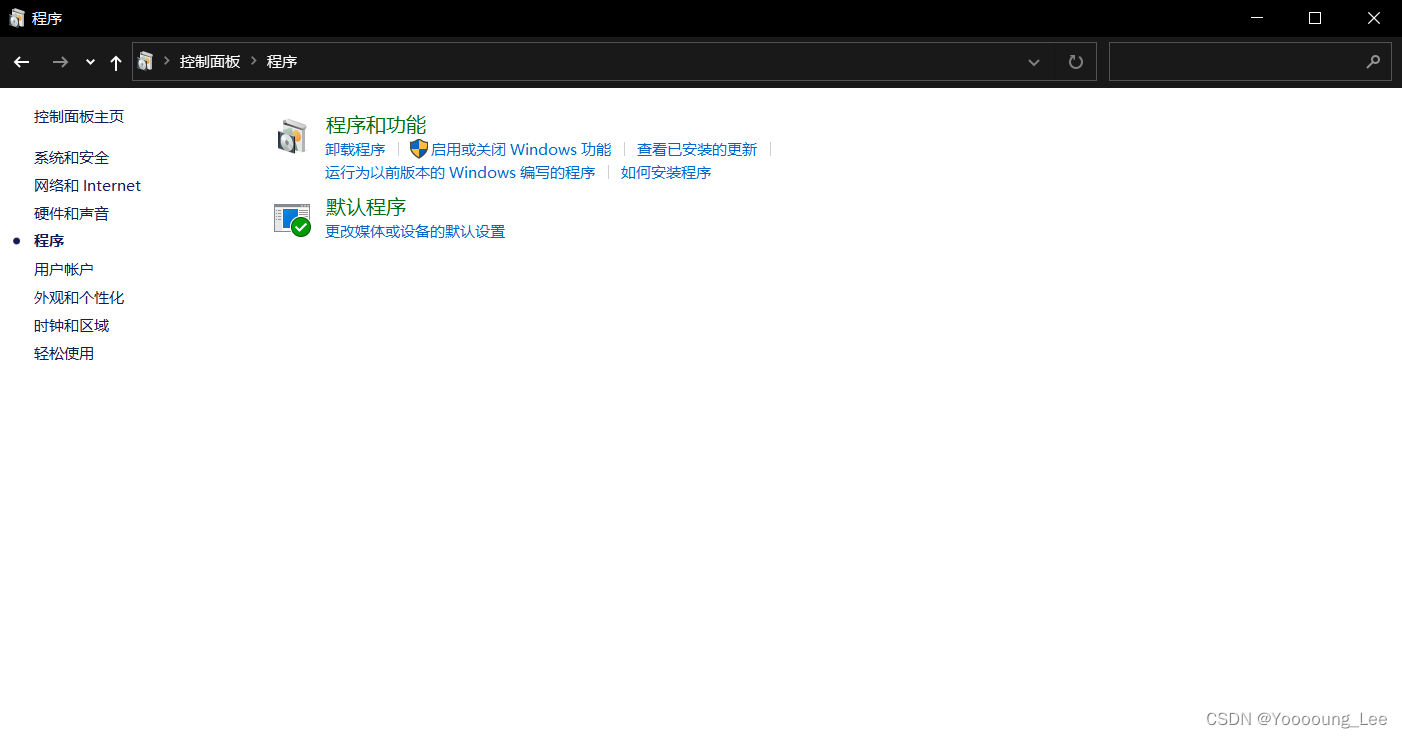Click the search magnifier icon

pyautogui.click(x=1373, y=62)
